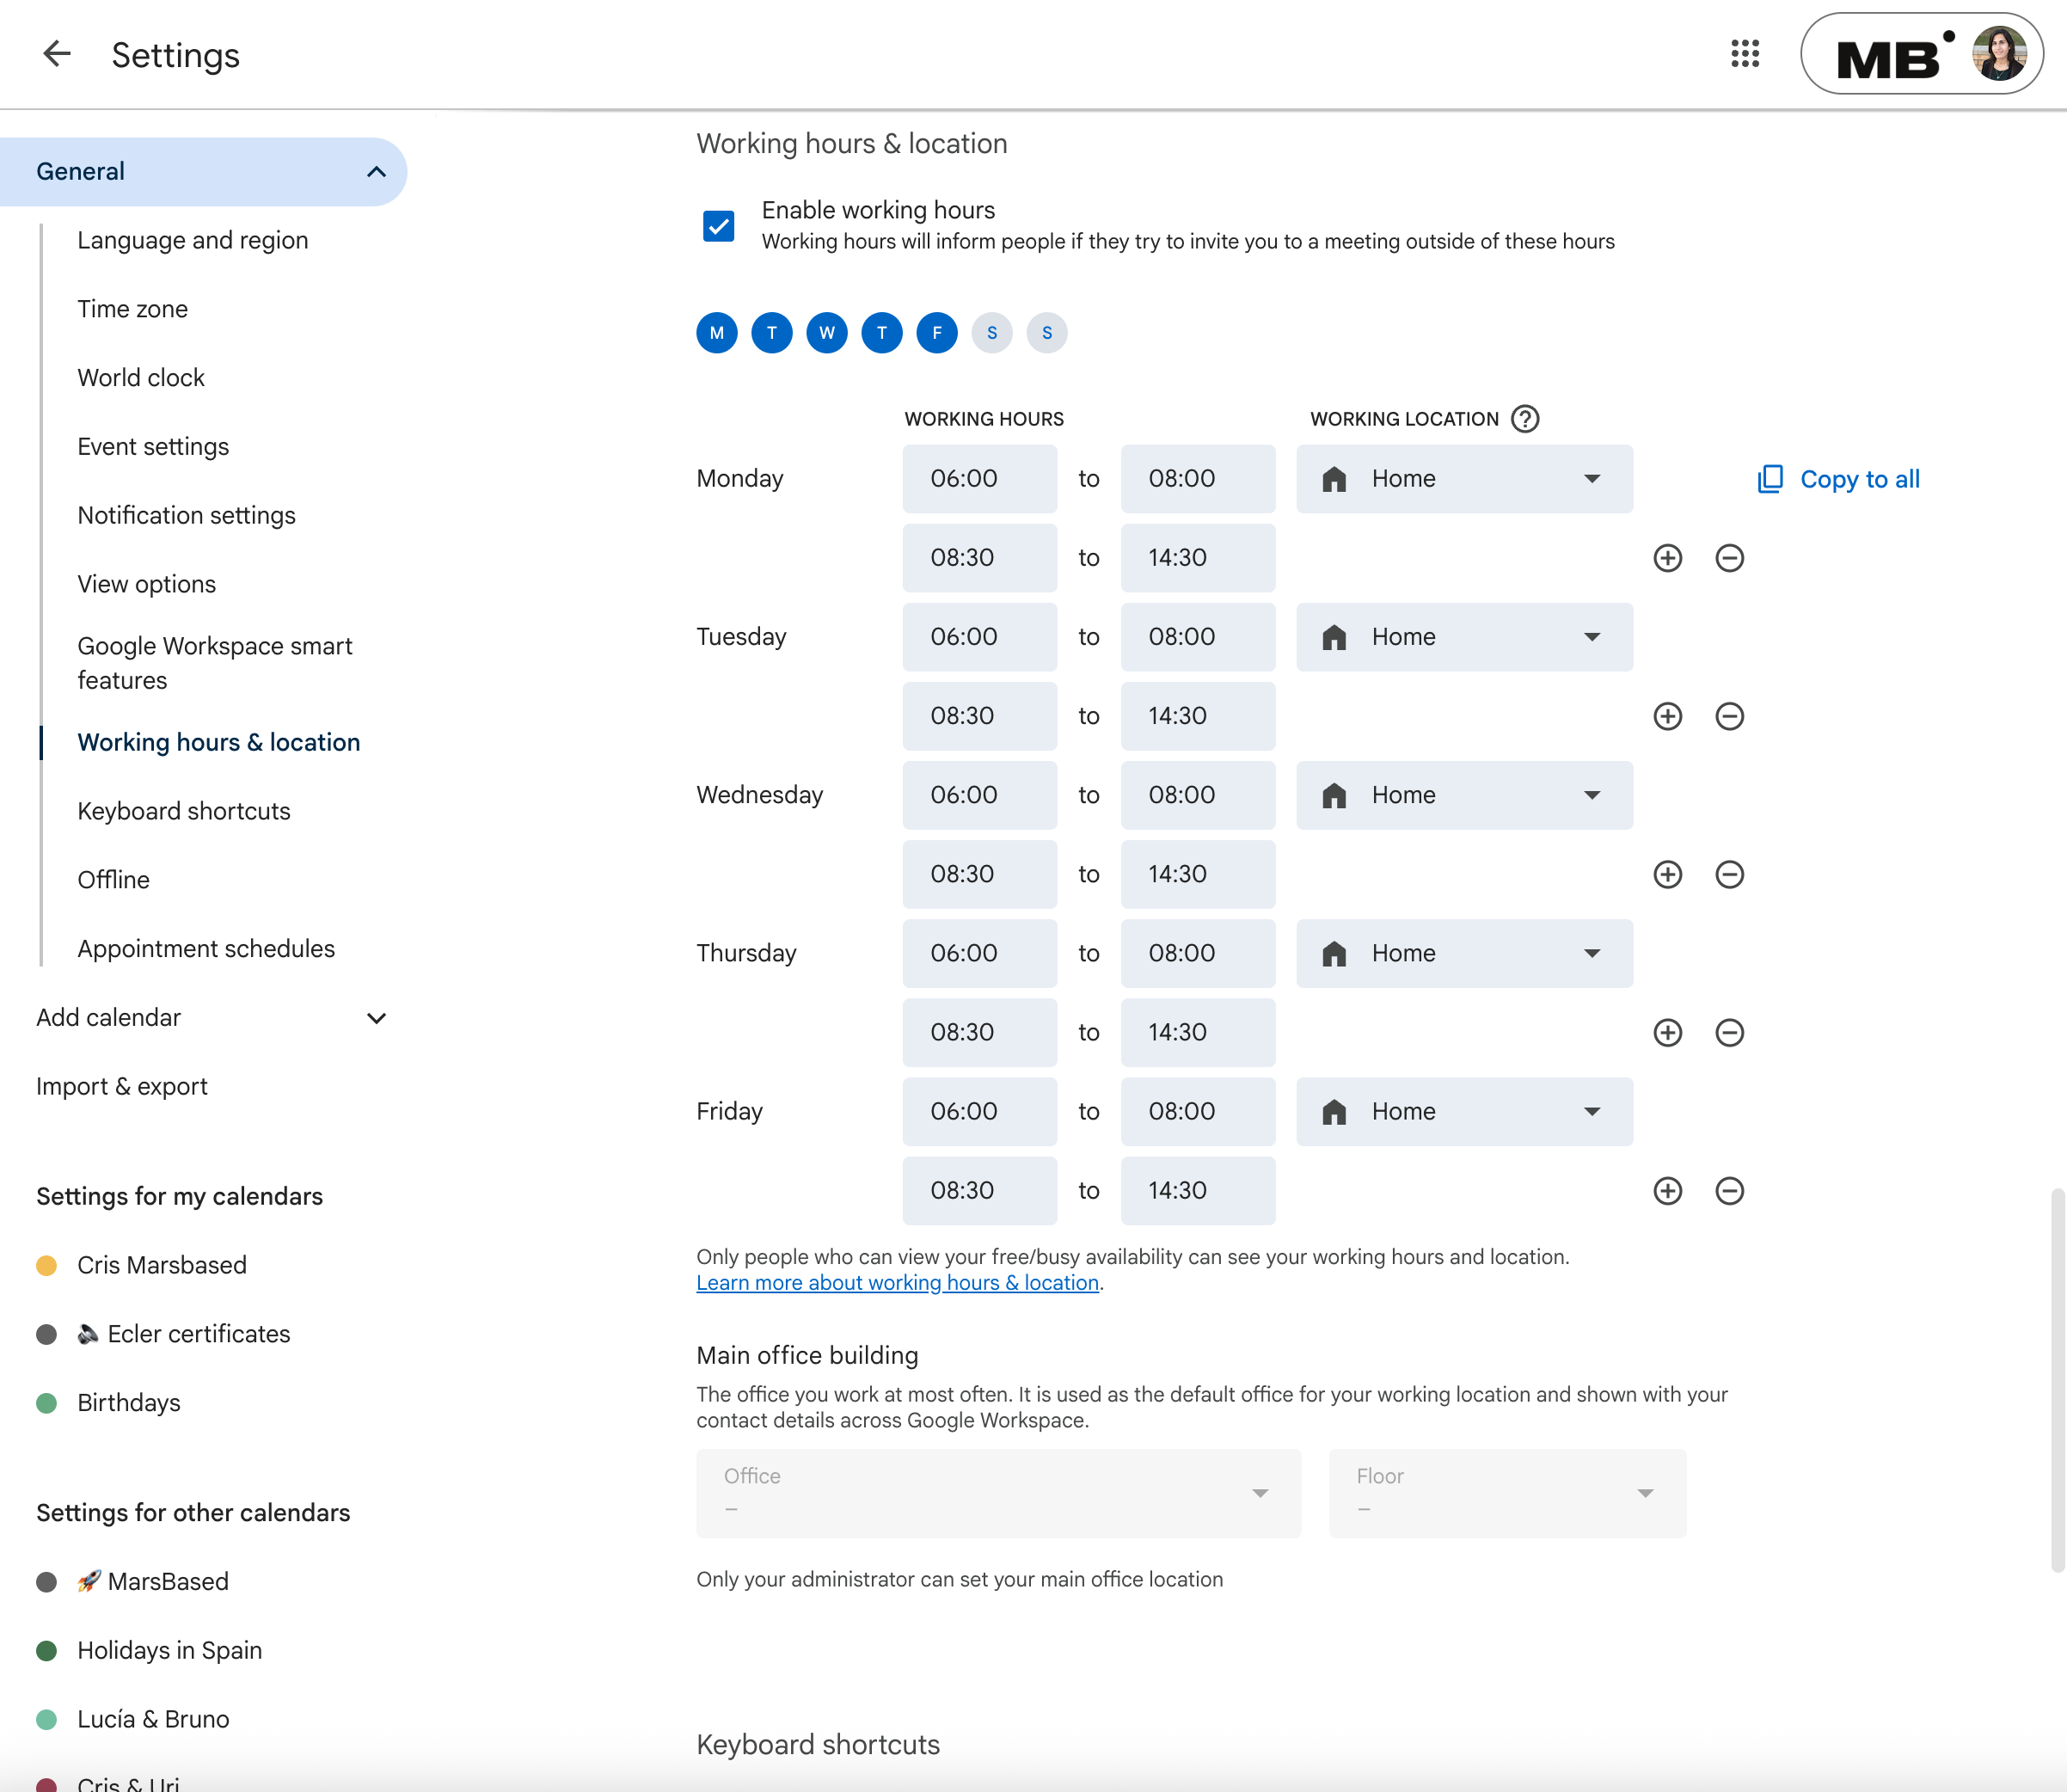The image size is (2067, 1792).
Task: Enable the Saturday day circle
Action: pos(992,333)
